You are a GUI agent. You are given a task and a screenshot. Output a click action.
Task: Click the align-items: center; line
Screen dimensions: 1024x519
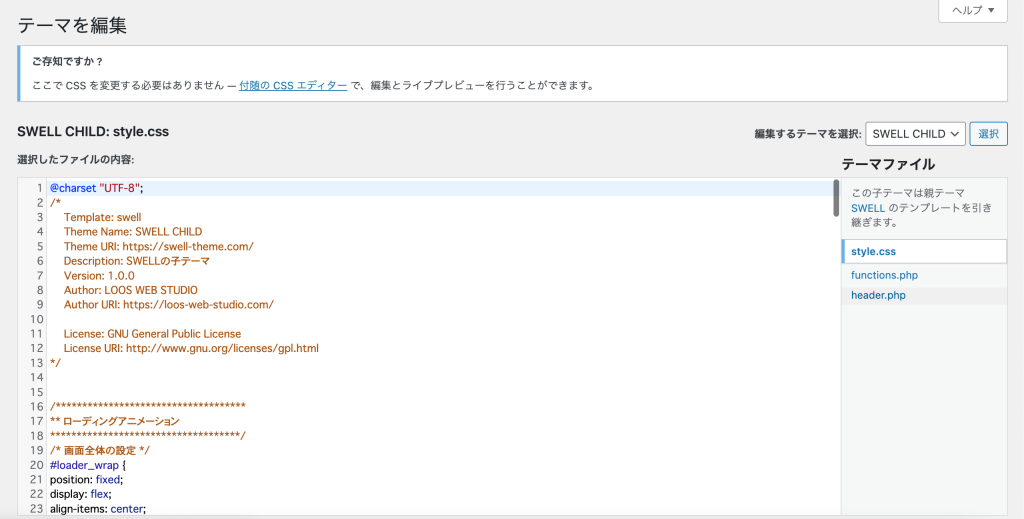98,509
